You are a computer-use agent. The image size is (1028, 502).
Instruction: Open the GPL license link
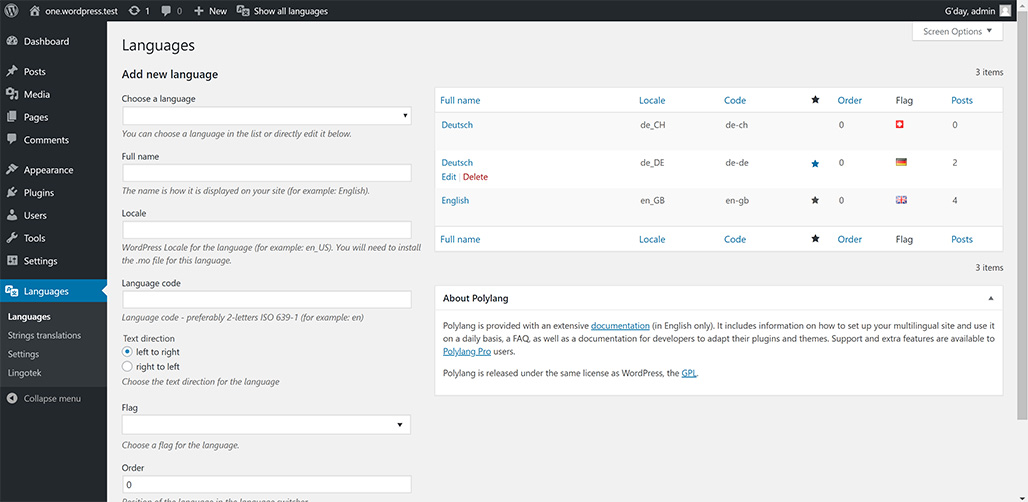689,374
